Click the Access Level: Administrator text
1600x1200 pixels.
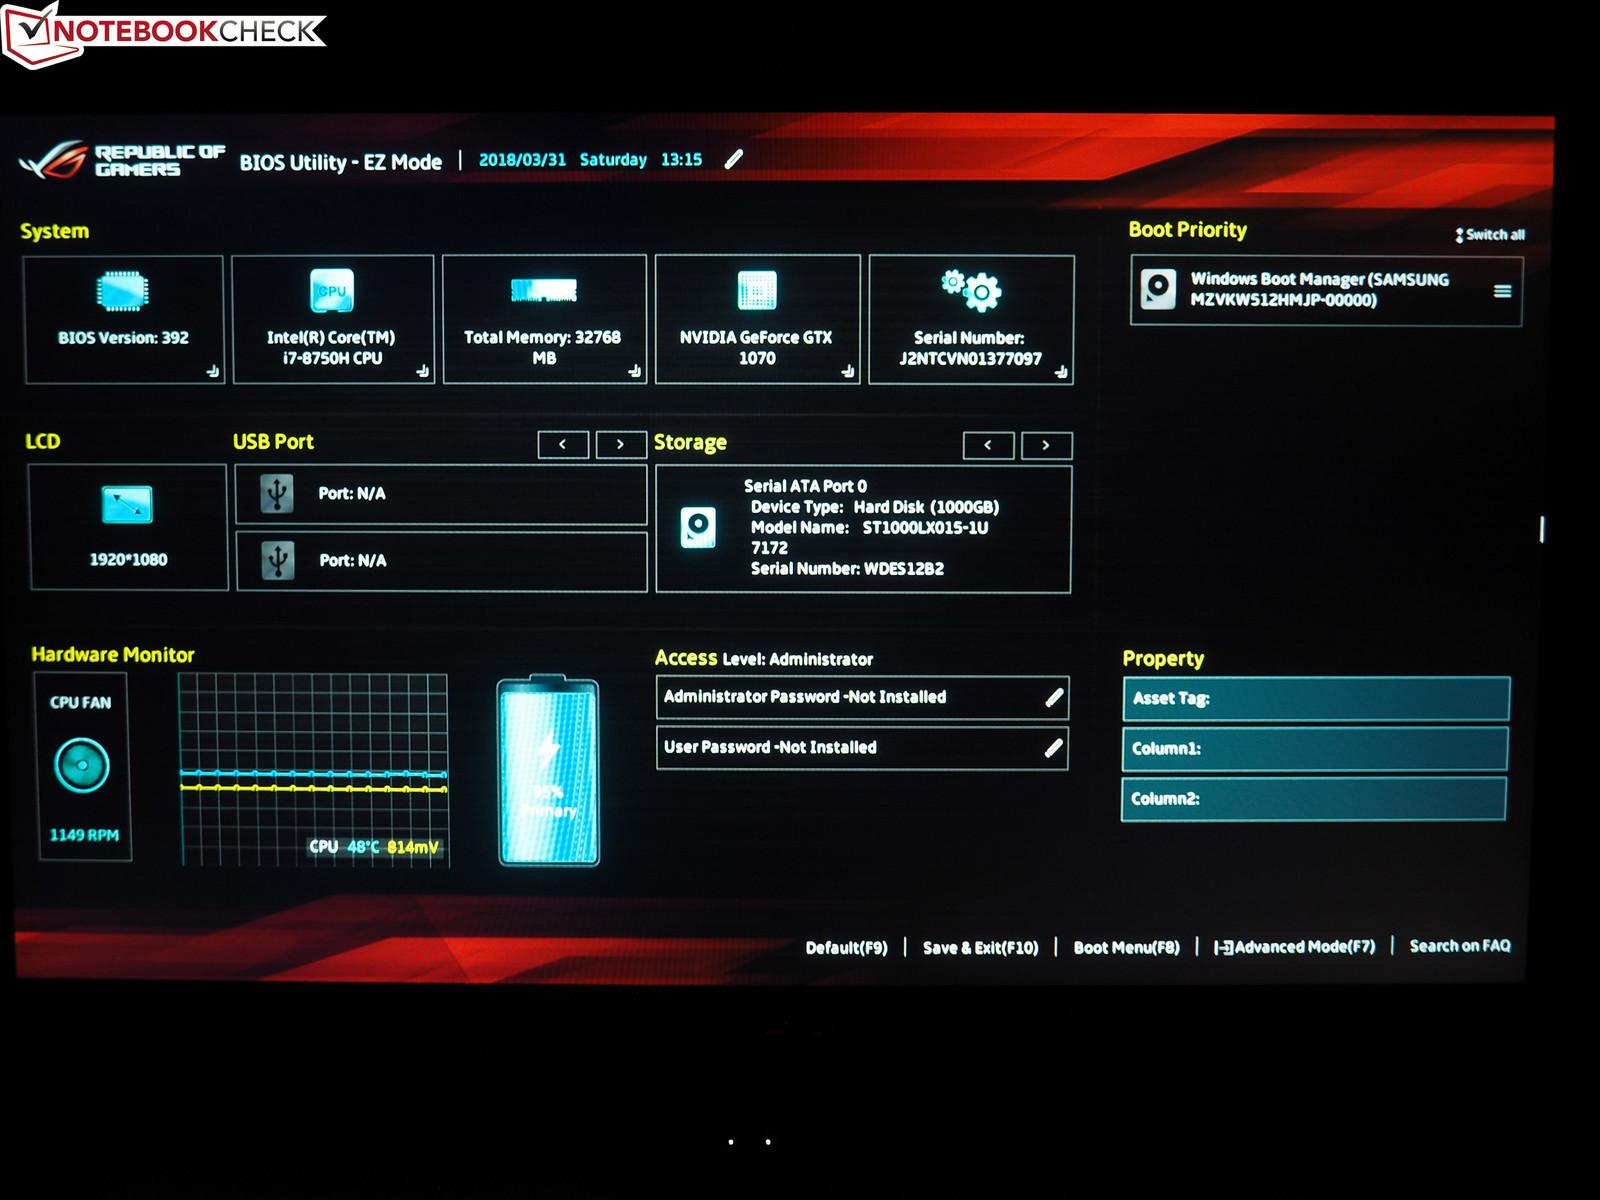[x=764, y=658]
